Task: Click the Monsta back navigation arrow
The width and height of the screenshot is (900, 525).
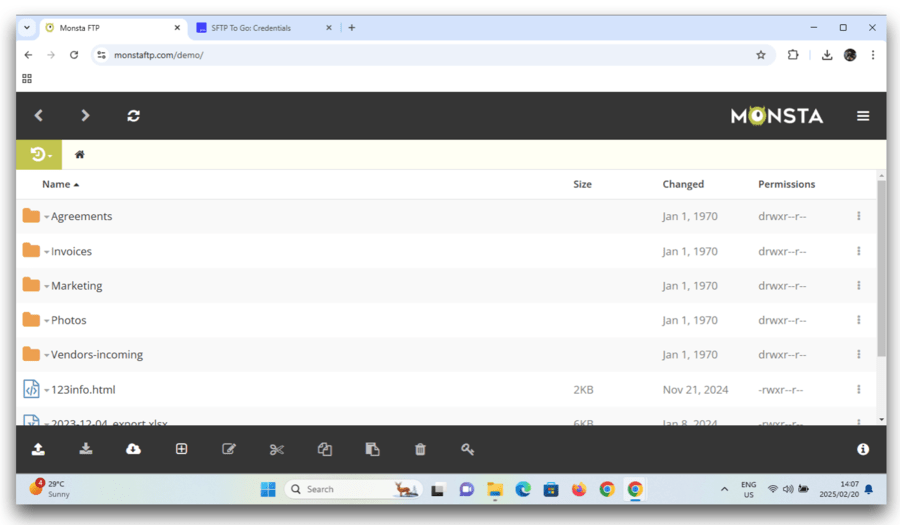Action: click(x=38, y=116)
